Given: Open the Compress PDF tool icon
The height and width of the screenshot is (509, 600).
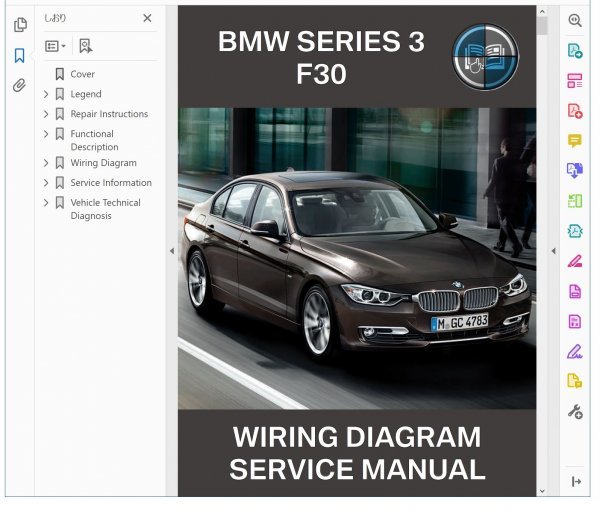Looking at the screenshot, I should pyautogui.click(x=575, y=231).
